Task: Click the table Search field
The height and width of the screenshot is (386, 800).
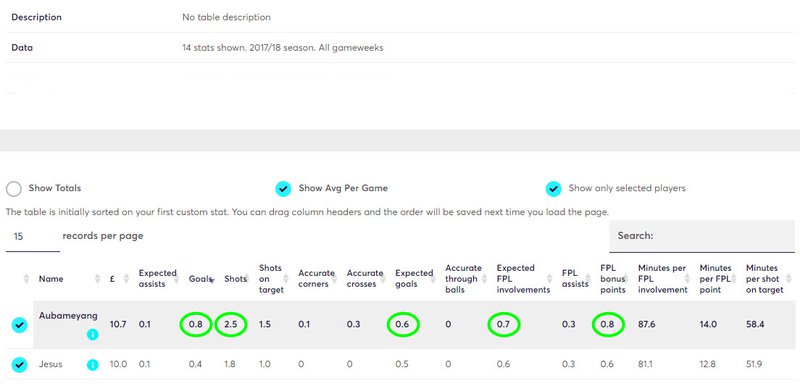Action: pos(702,236)
